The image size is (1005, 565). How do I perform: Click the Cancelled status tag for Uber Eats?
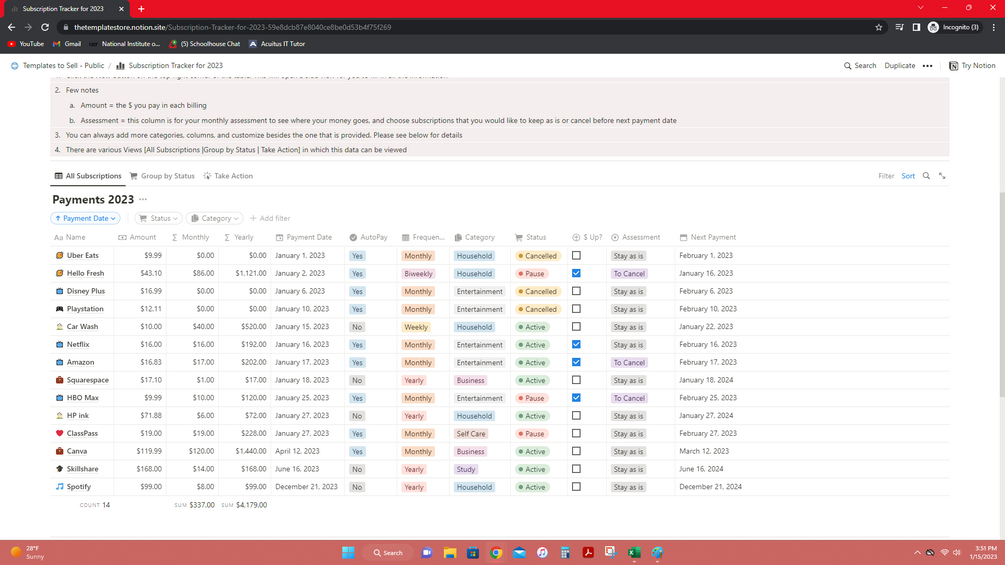point(537,256)
